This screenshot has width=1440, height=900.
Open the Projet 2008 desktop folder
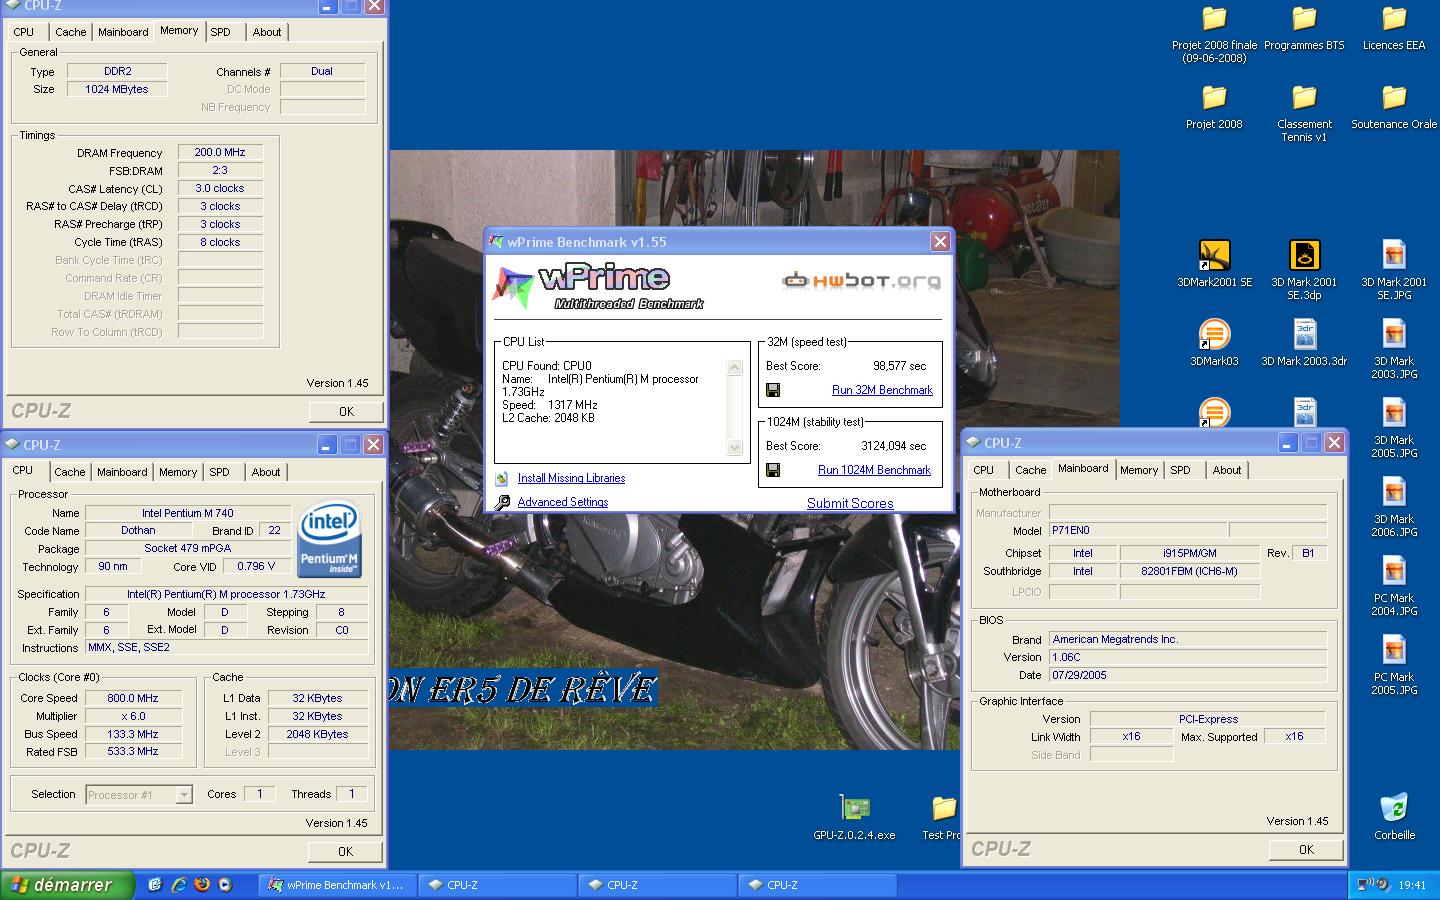pos(1214,107)
